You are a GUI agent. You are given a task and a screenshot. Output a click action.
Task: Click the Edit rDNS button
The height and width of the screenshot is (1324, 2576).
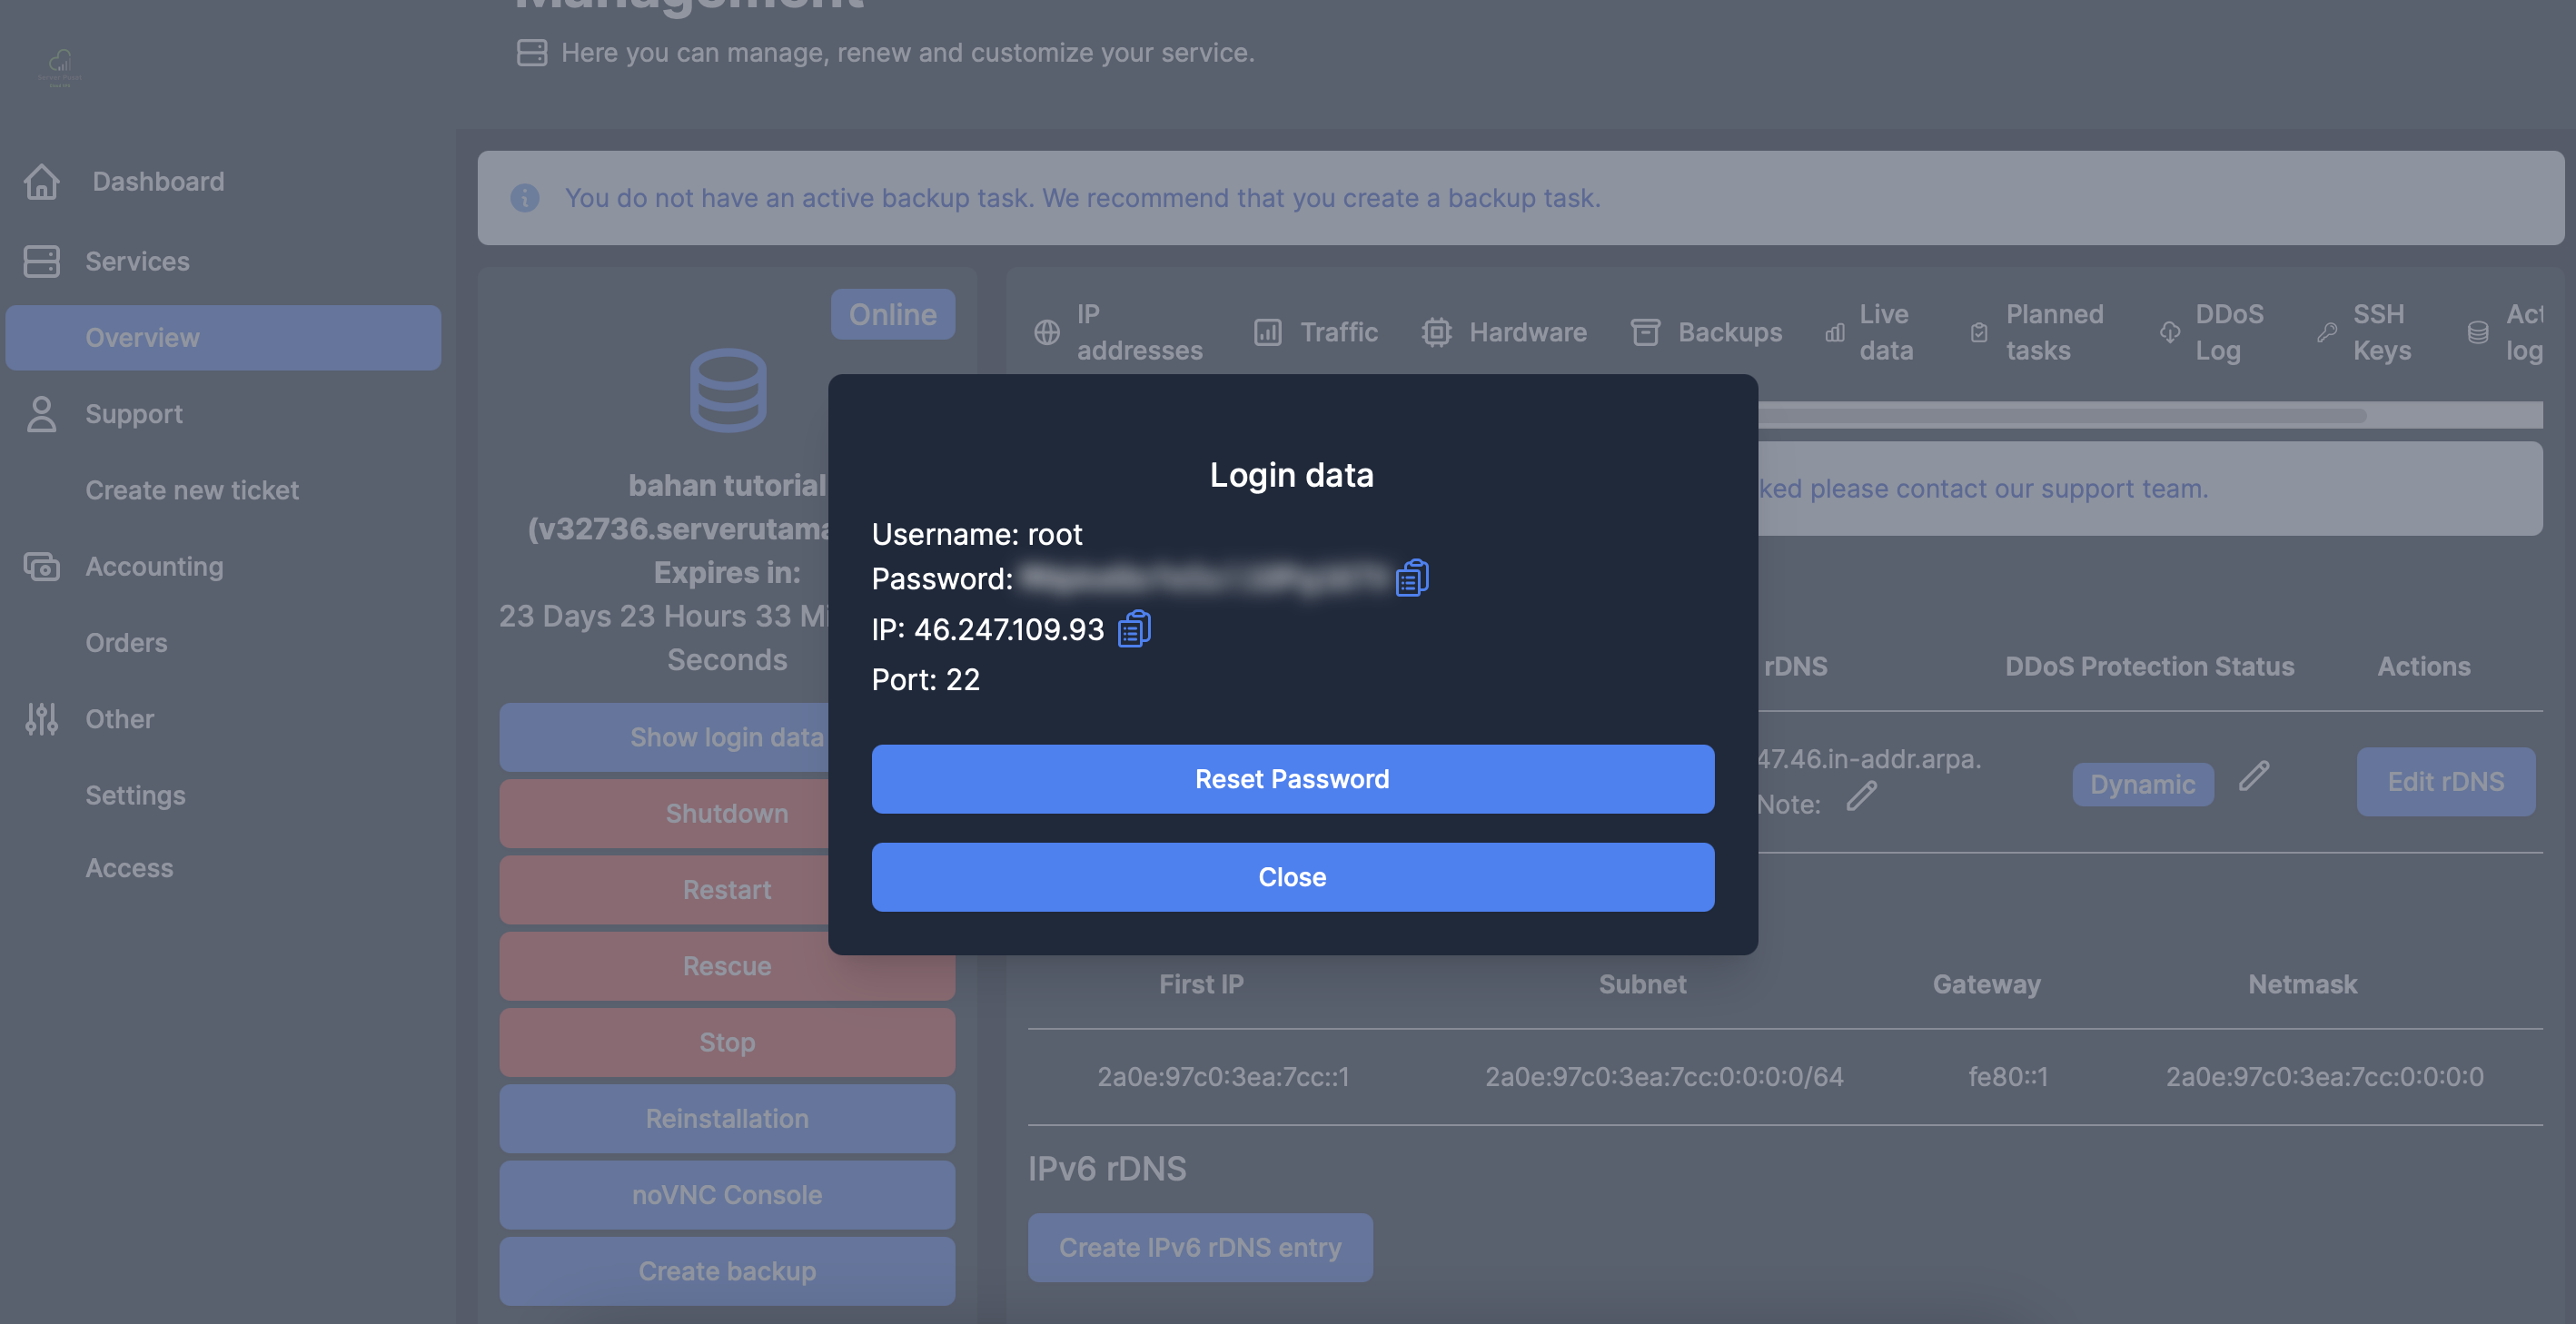click(x=2445, y=782)
